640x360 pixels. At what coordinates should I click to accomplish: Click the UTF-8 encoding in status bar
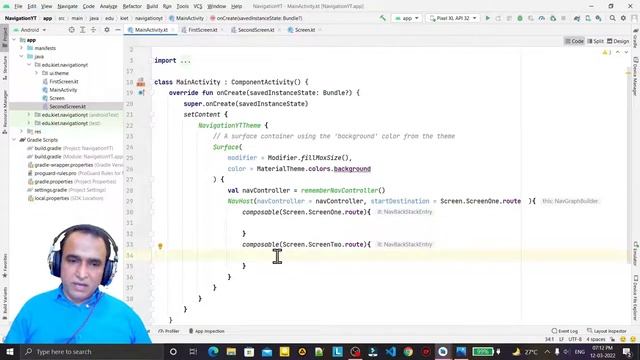575,339
